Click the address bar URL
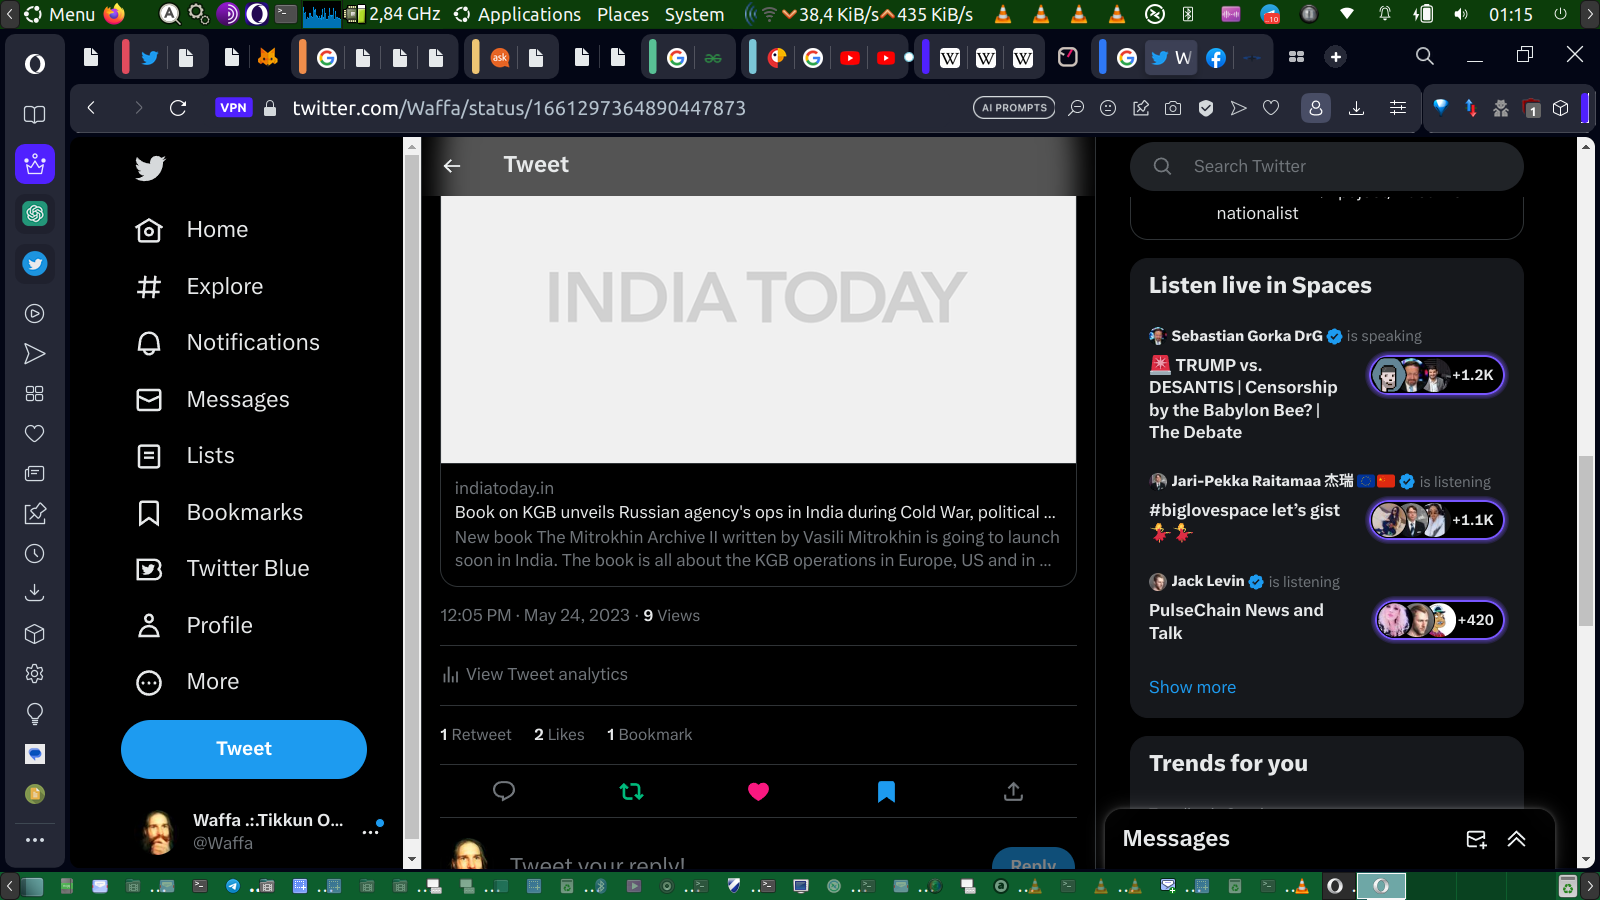Viewport: 1600px width, 900px height. [519, 108]
